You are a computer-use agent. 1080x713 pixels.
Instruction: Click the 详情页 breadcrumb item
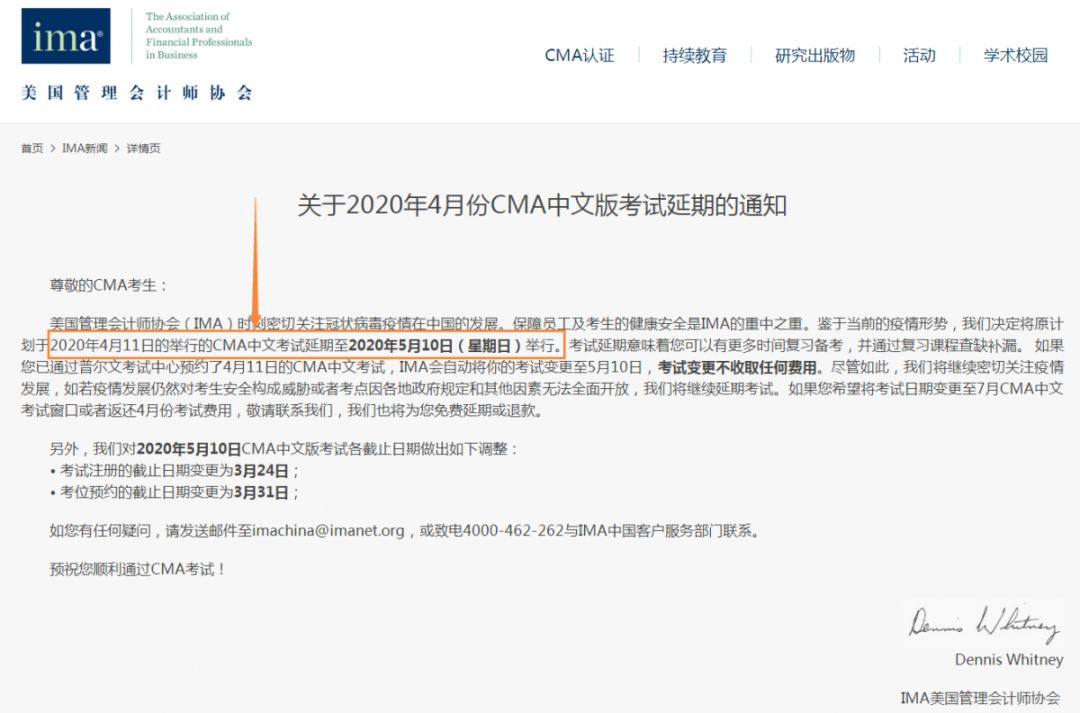(x=143, y=148)
